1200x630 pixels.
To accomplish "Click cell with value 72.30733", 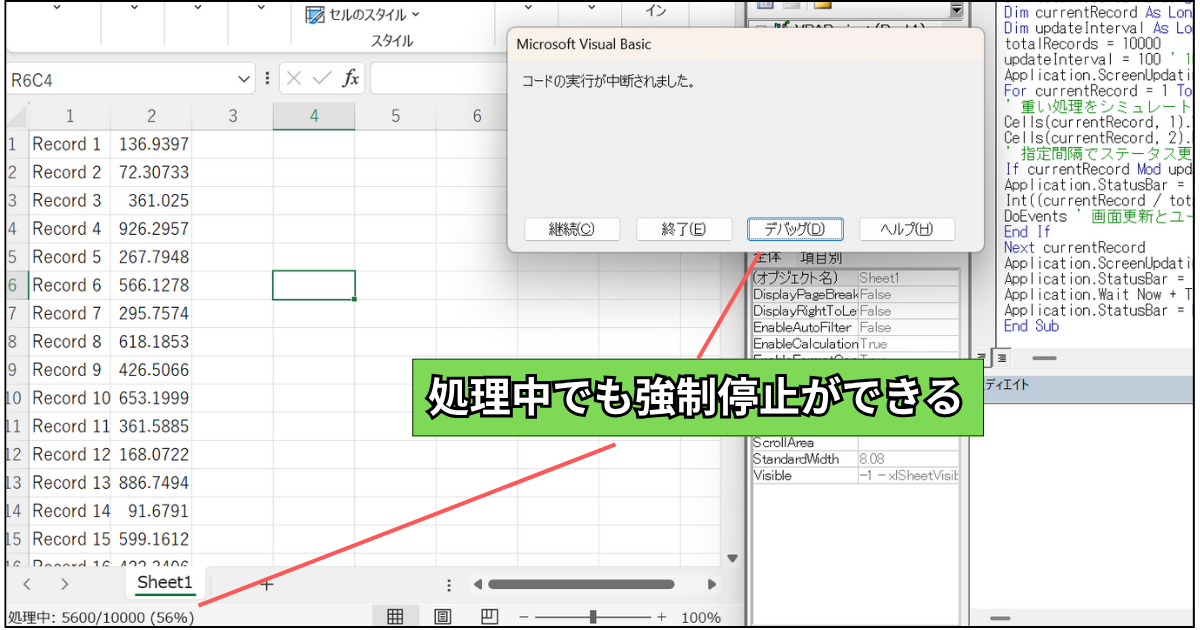I will coord(153,172).
